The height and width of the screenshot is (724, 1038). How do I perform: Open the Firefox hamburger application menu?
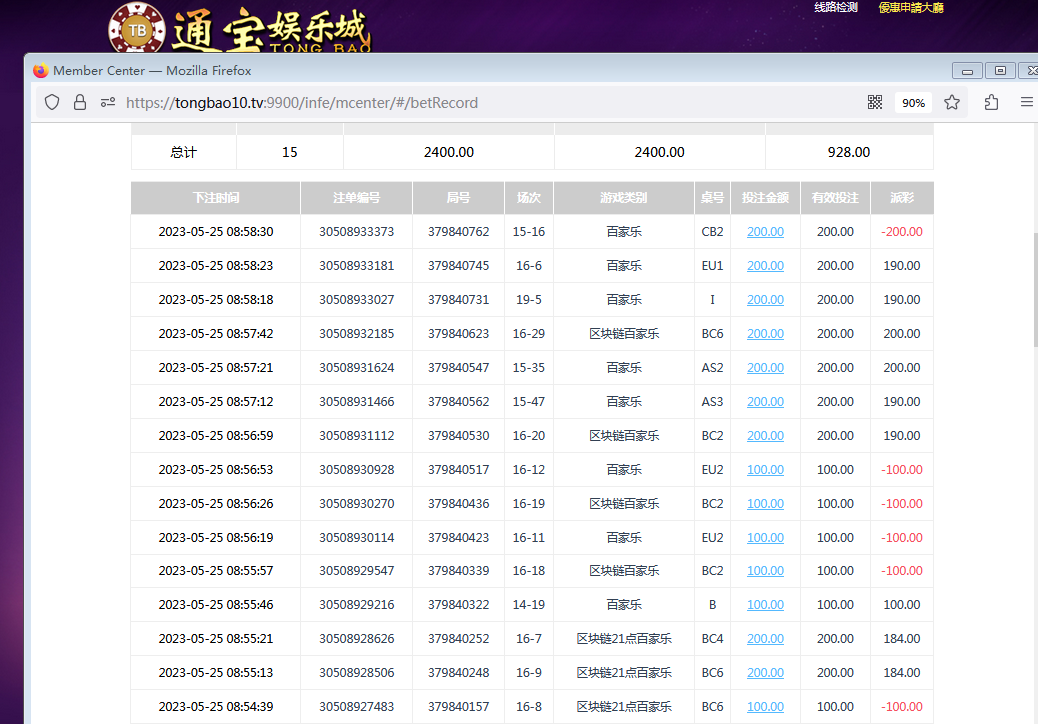click(1027, 102)
